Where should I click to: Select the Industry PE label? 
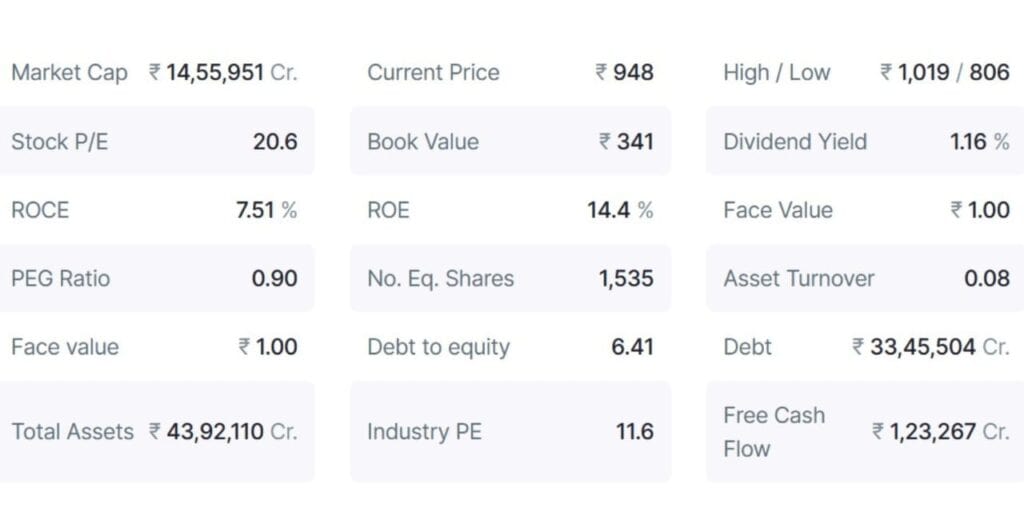(x=424, y=432)
